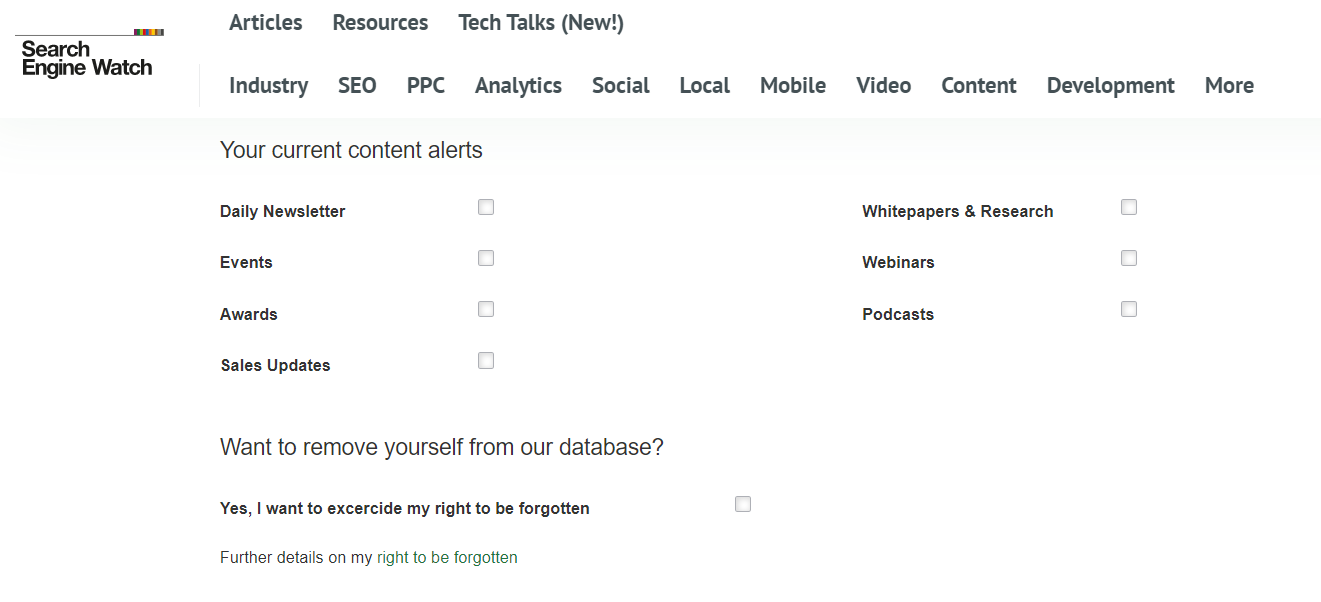
Task: Open the Articles menu
Action: [266, 22]
